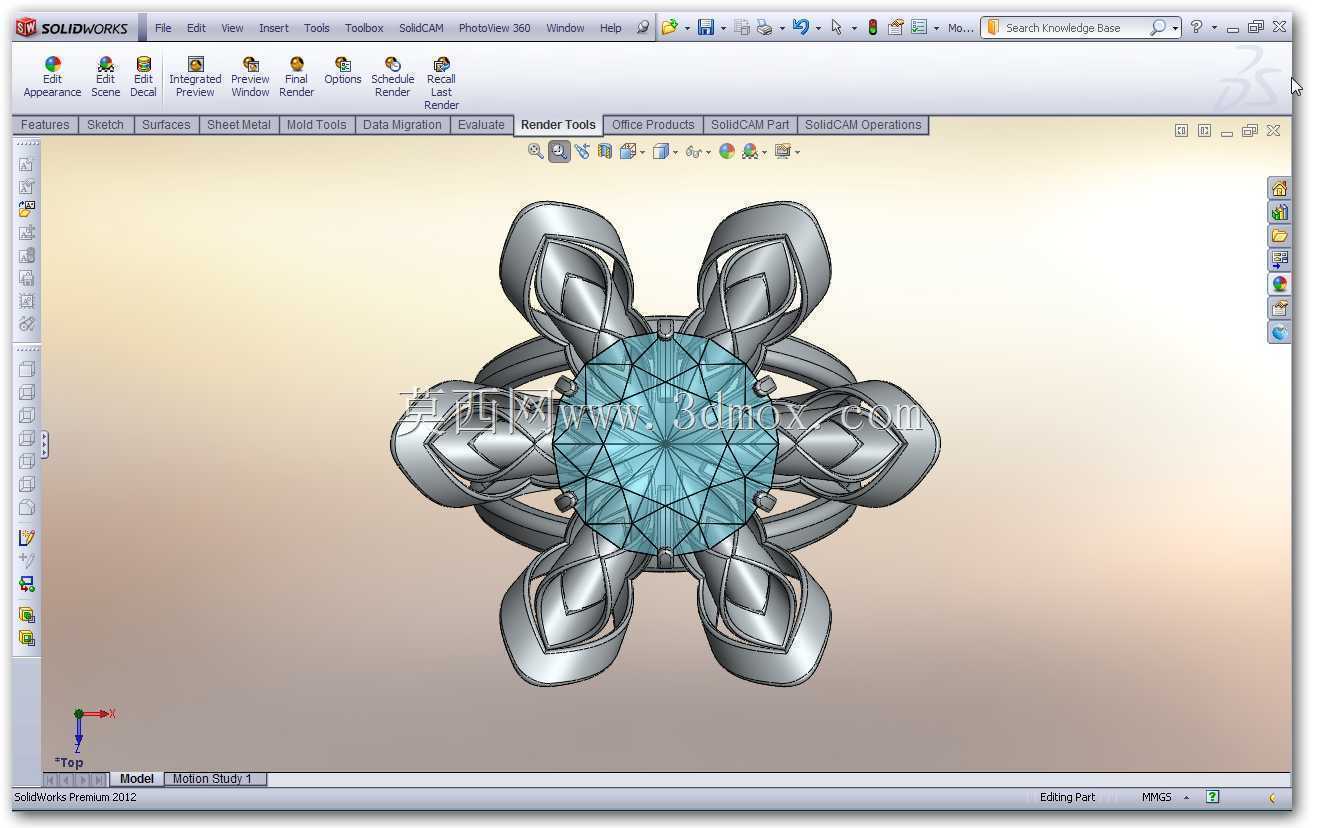Expand the View Orientation dropdown arrow

pos(642,152)
